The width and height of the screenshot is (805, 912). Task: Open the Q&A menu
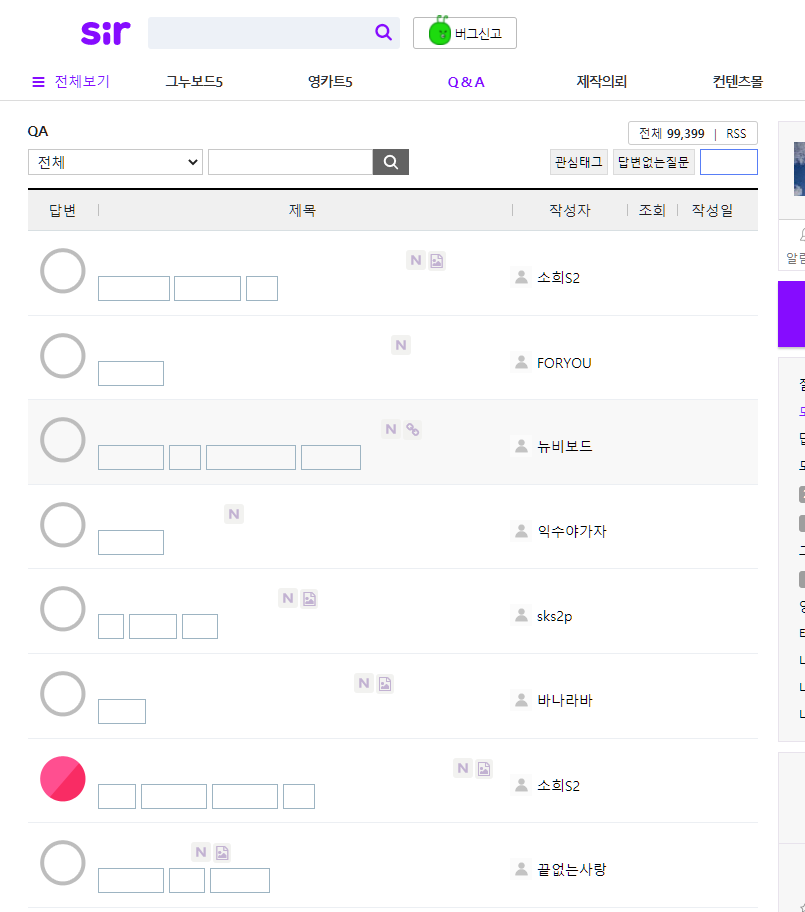pos(466,82)
